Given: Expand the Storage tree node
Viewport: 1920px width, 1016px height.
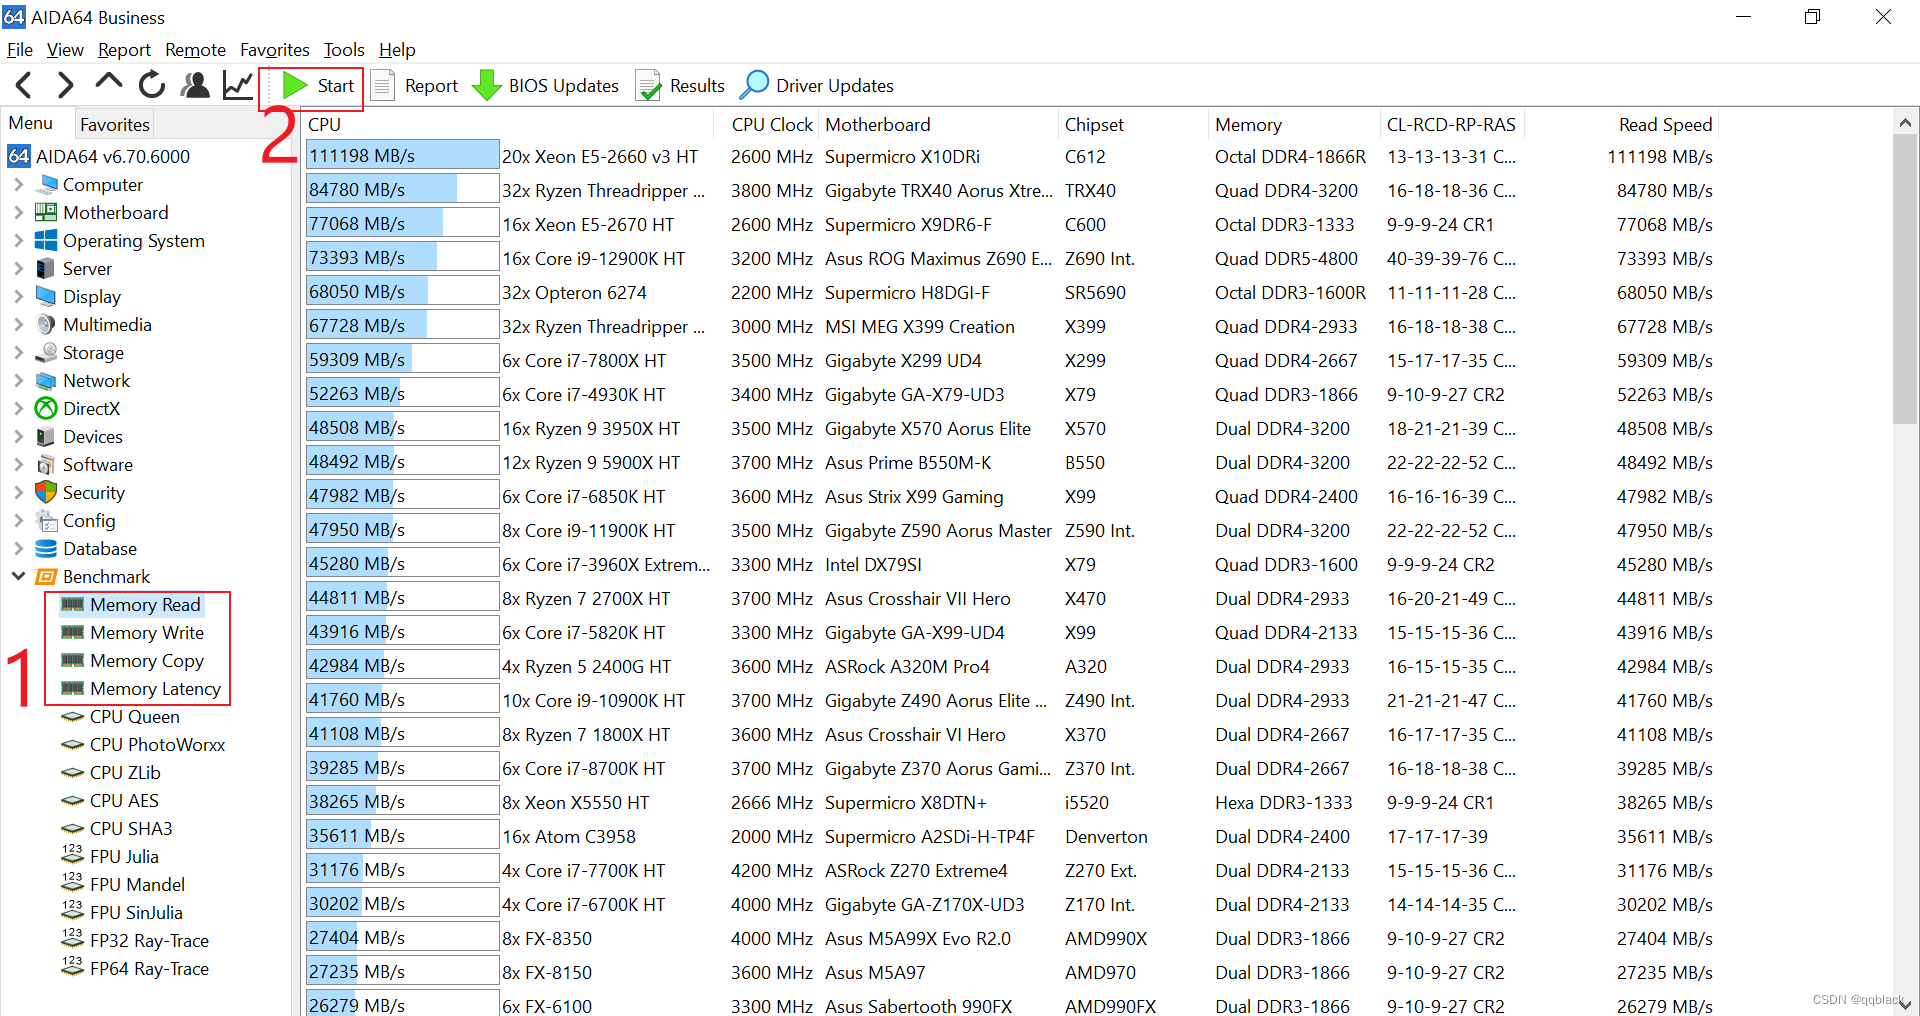Looking at the screenshot, I should (18, 353).
